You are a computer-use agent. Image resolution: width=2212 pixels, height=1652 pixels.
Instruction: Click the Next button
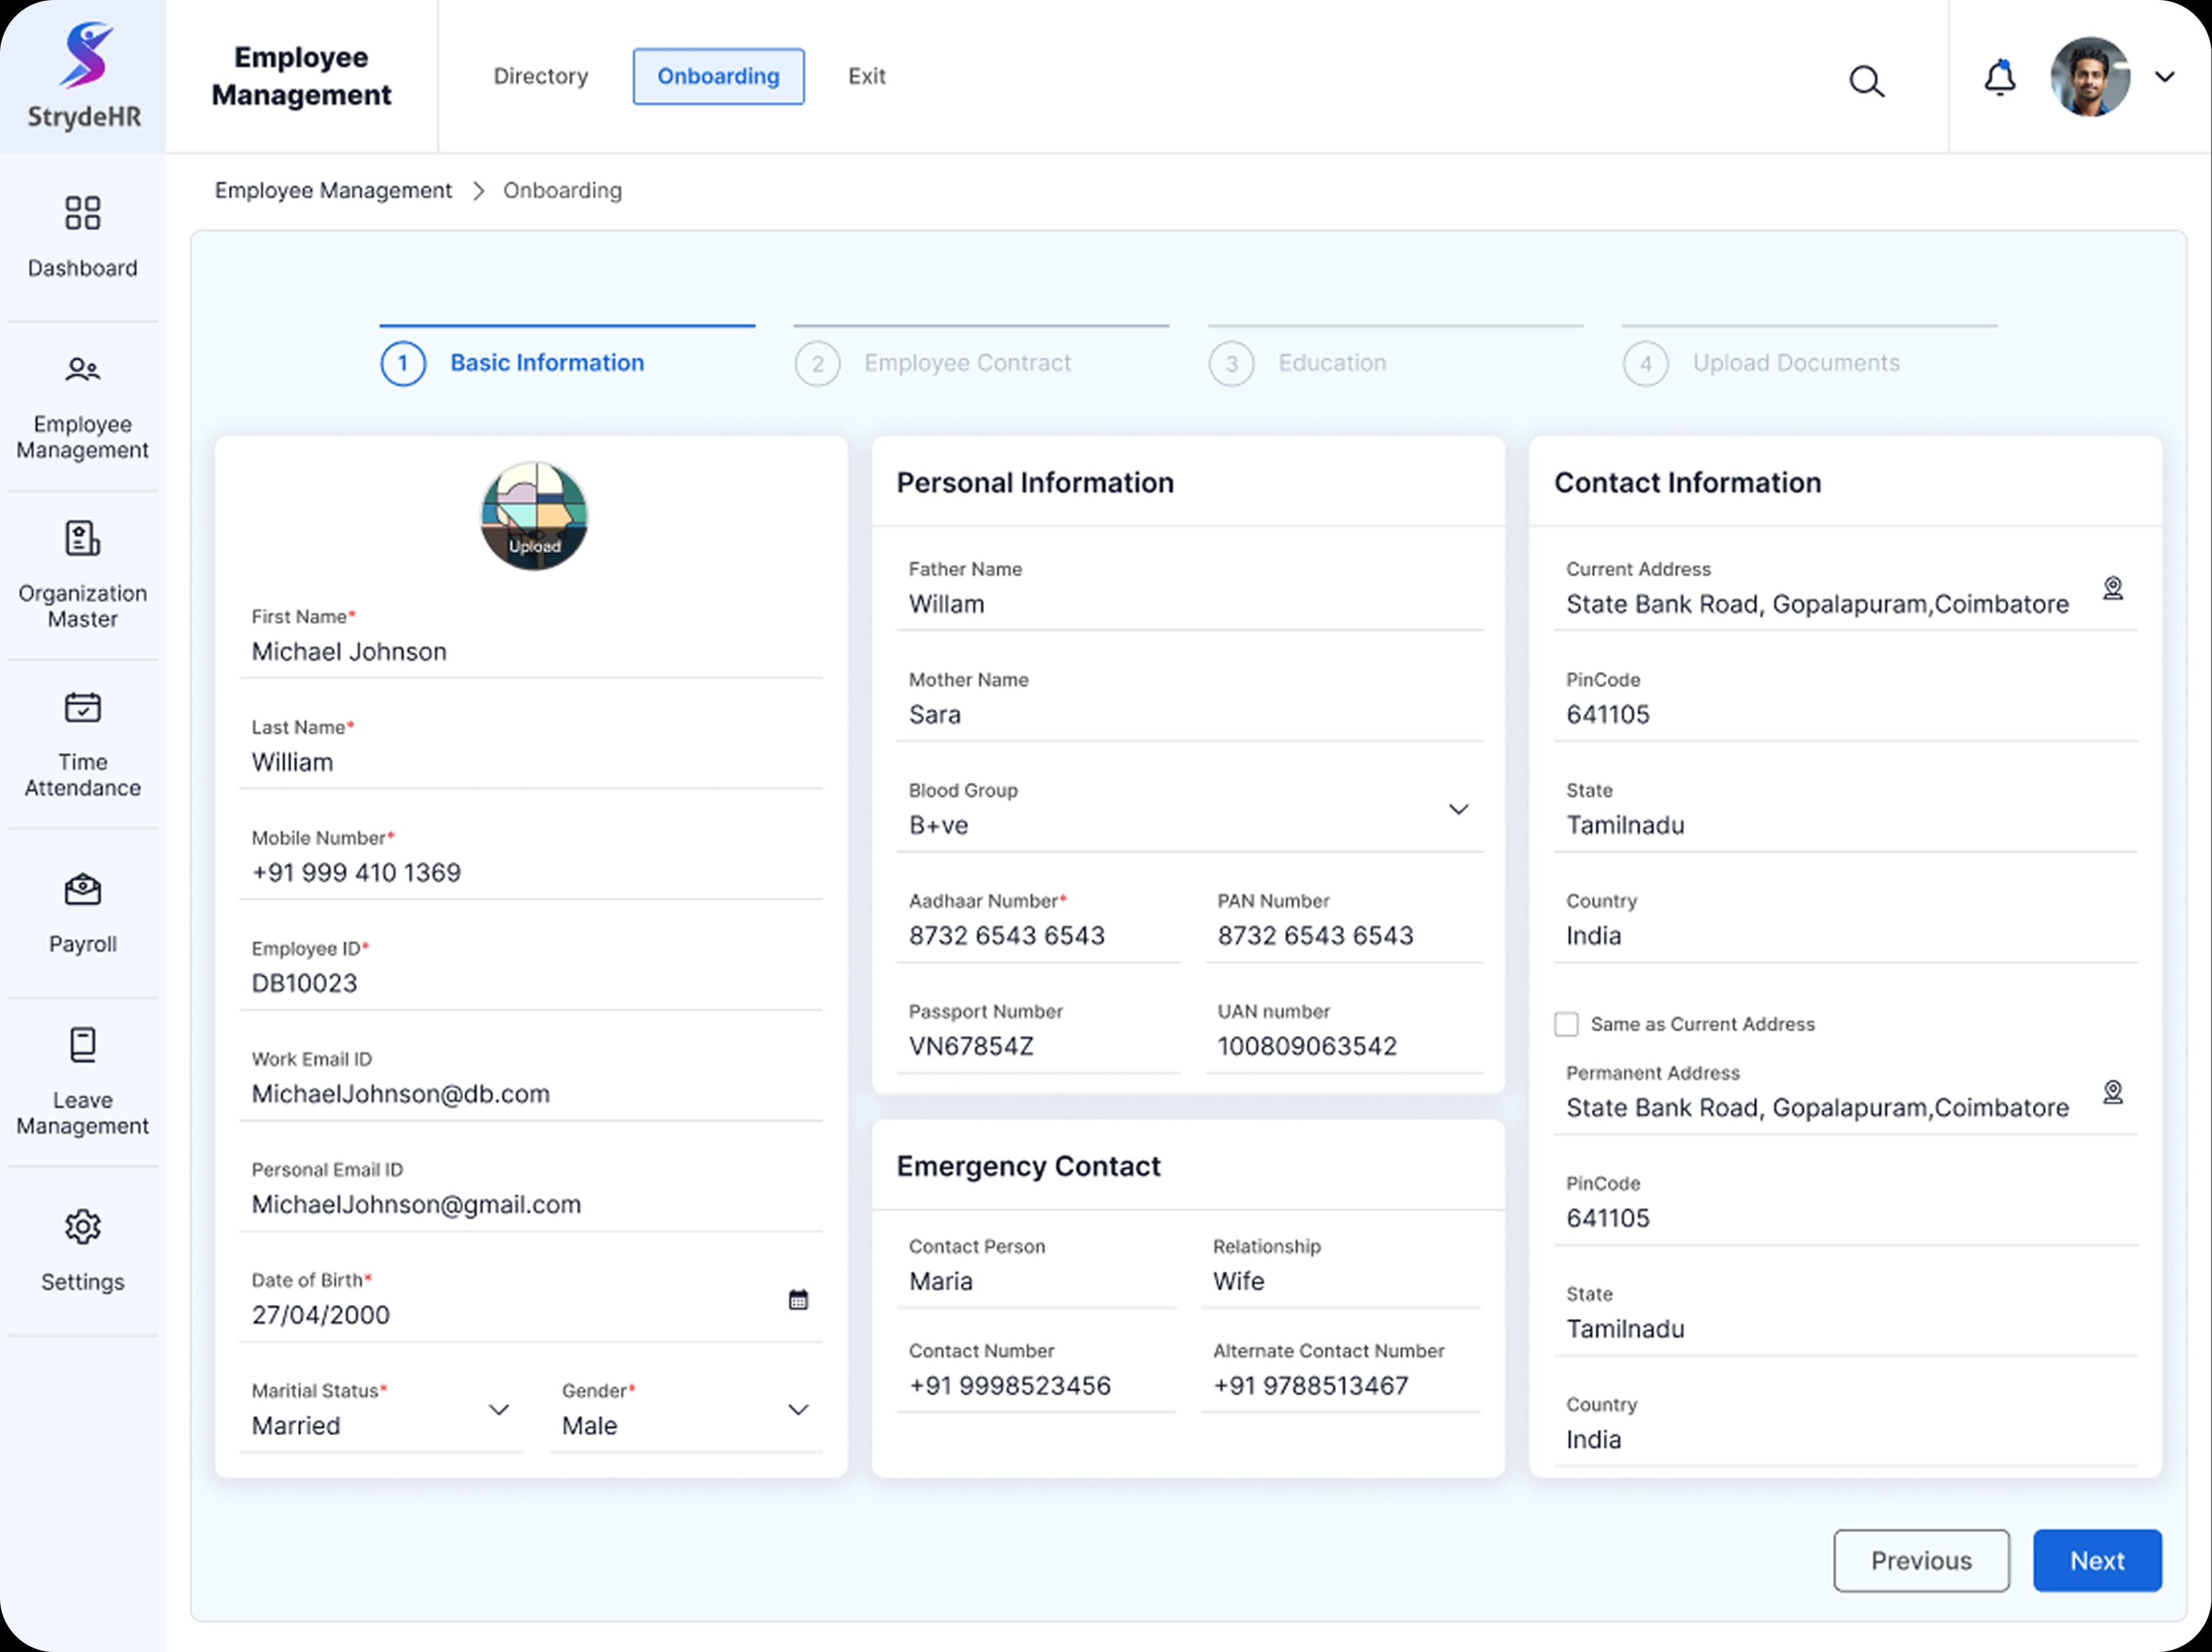click(x=2096, y=1560)
